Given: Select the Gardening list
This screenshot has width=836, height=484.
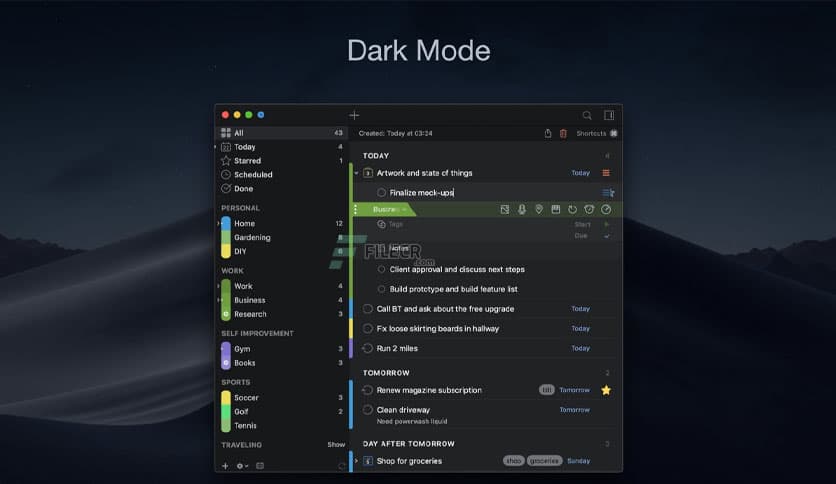Looking at the screenshot, I should tap(282, 237).
